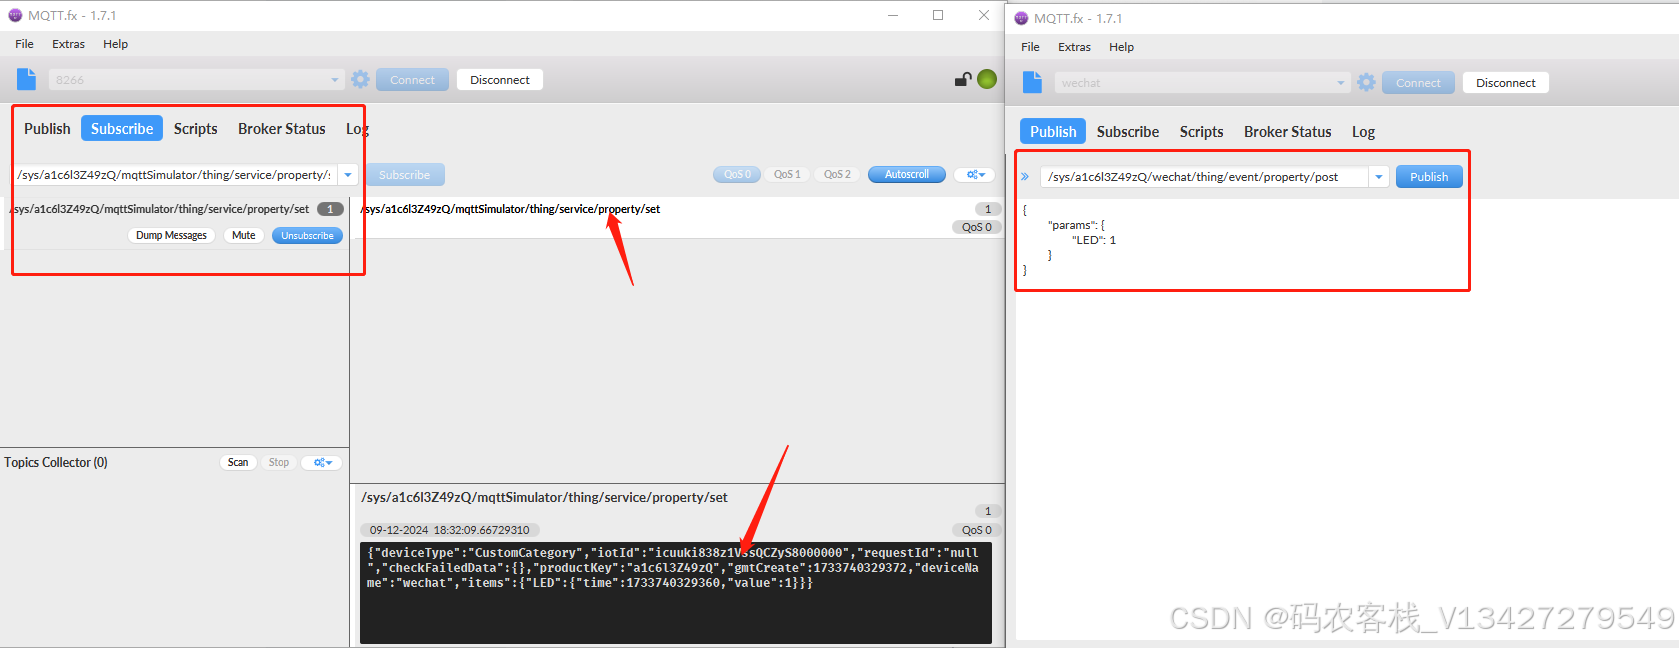Select Subscribe tab in right window
This screenshot has width=1679, height=648.
coord(1128,132)
